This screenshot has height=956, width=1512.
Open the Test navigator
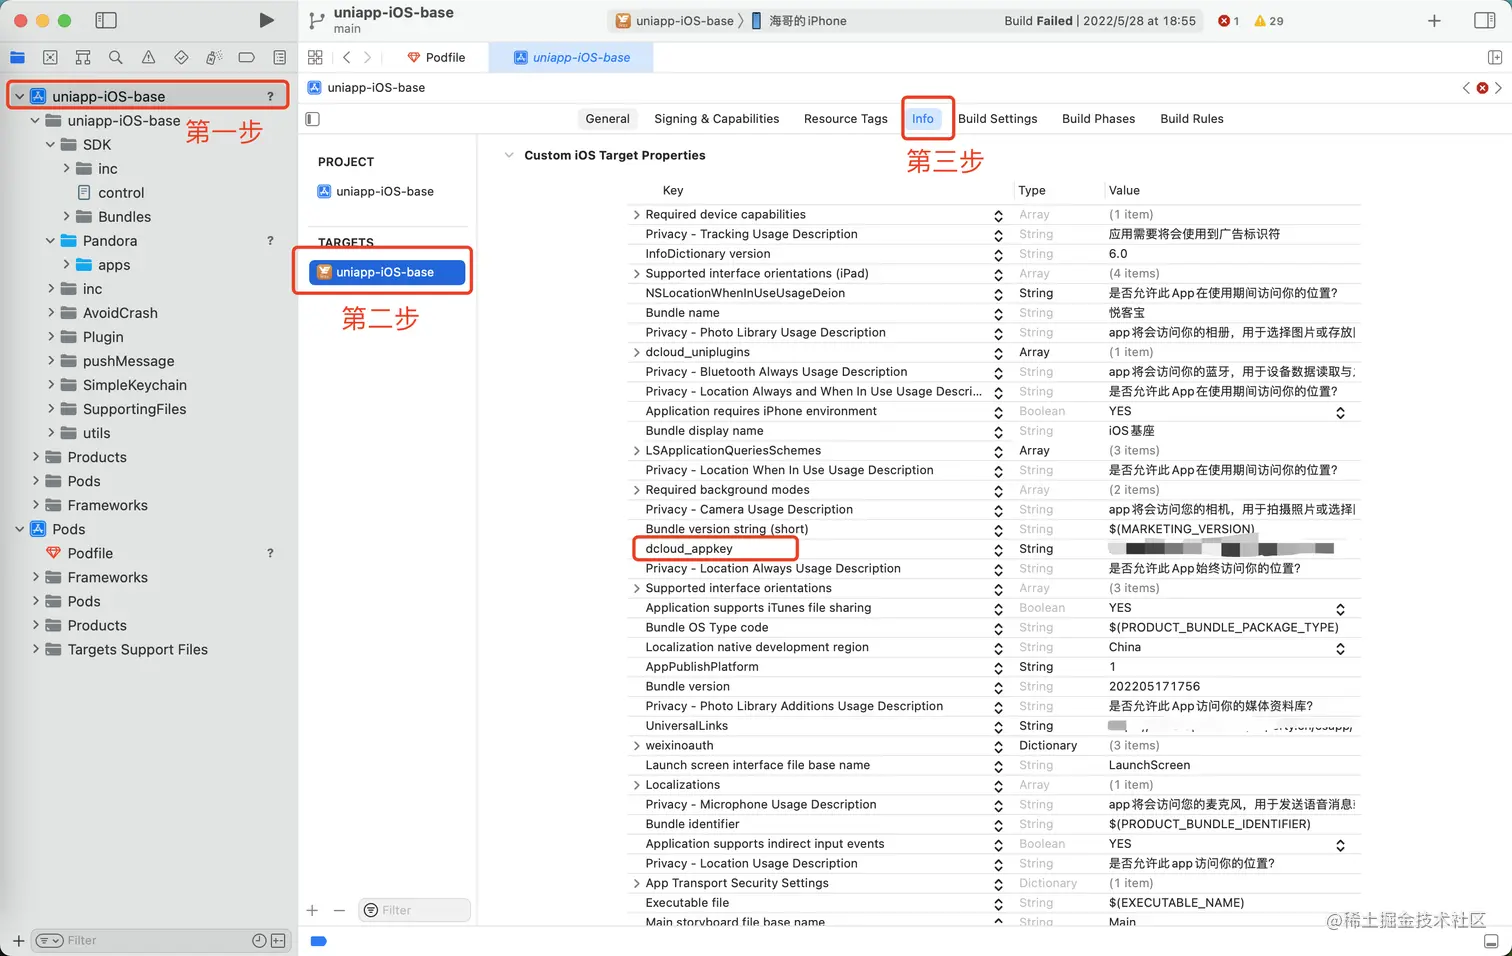pyautogui.click(x=181, y=57)
